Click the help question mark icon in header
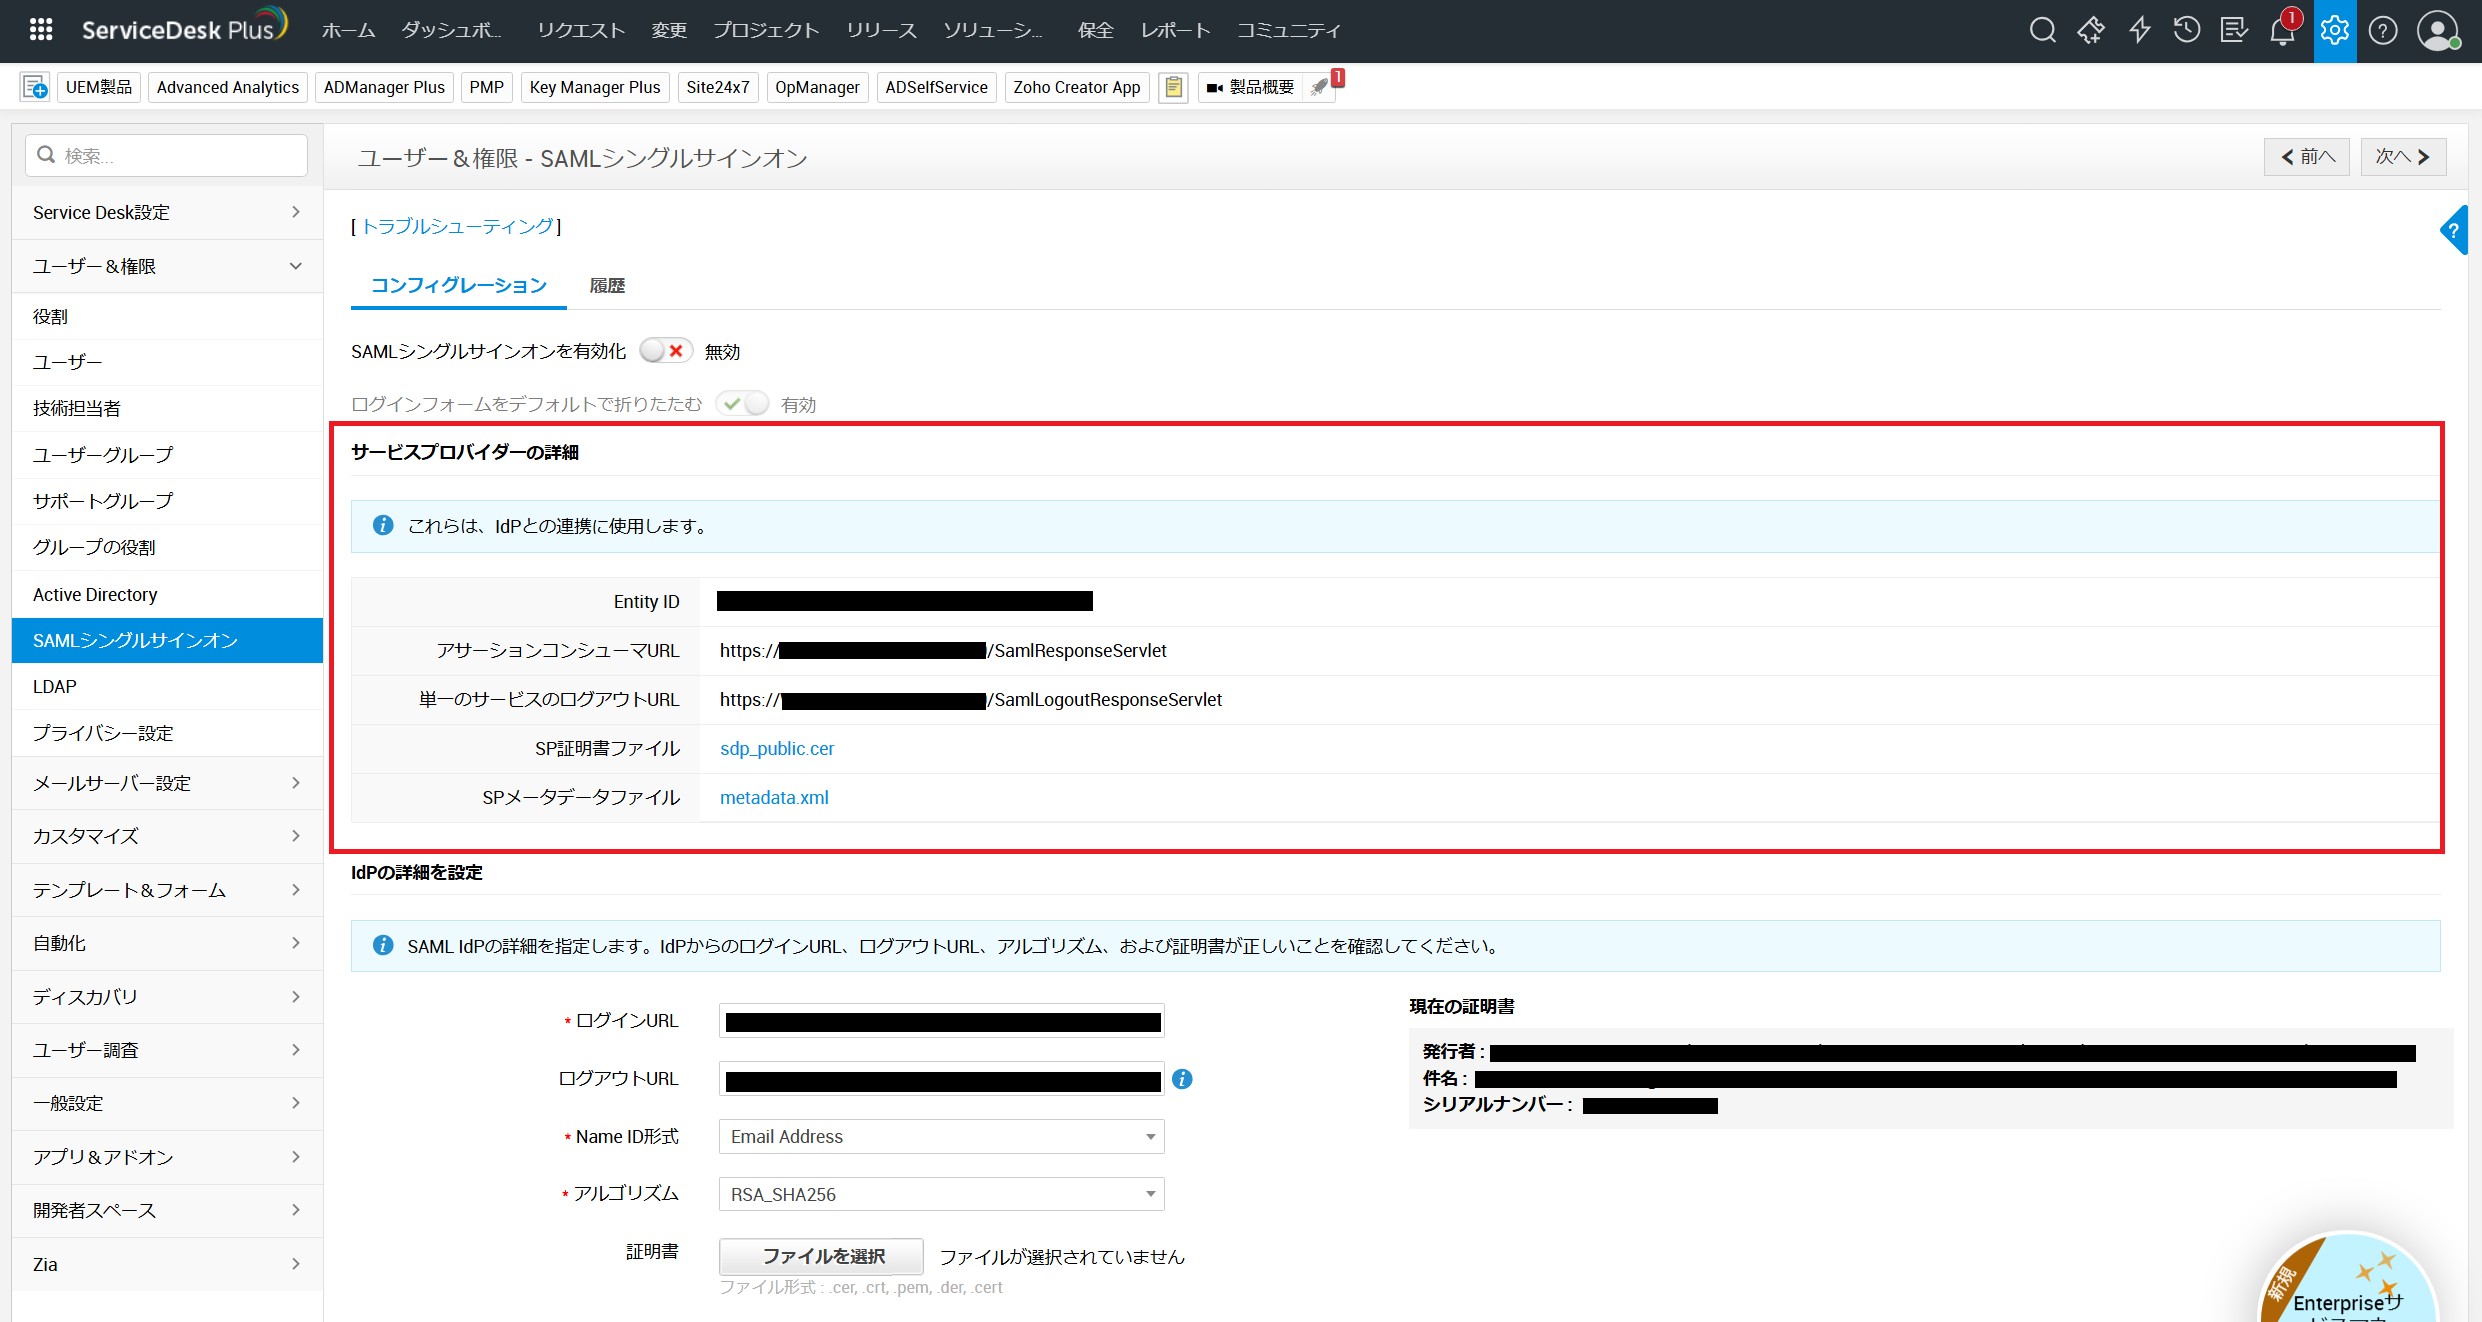 [2383, 30]
